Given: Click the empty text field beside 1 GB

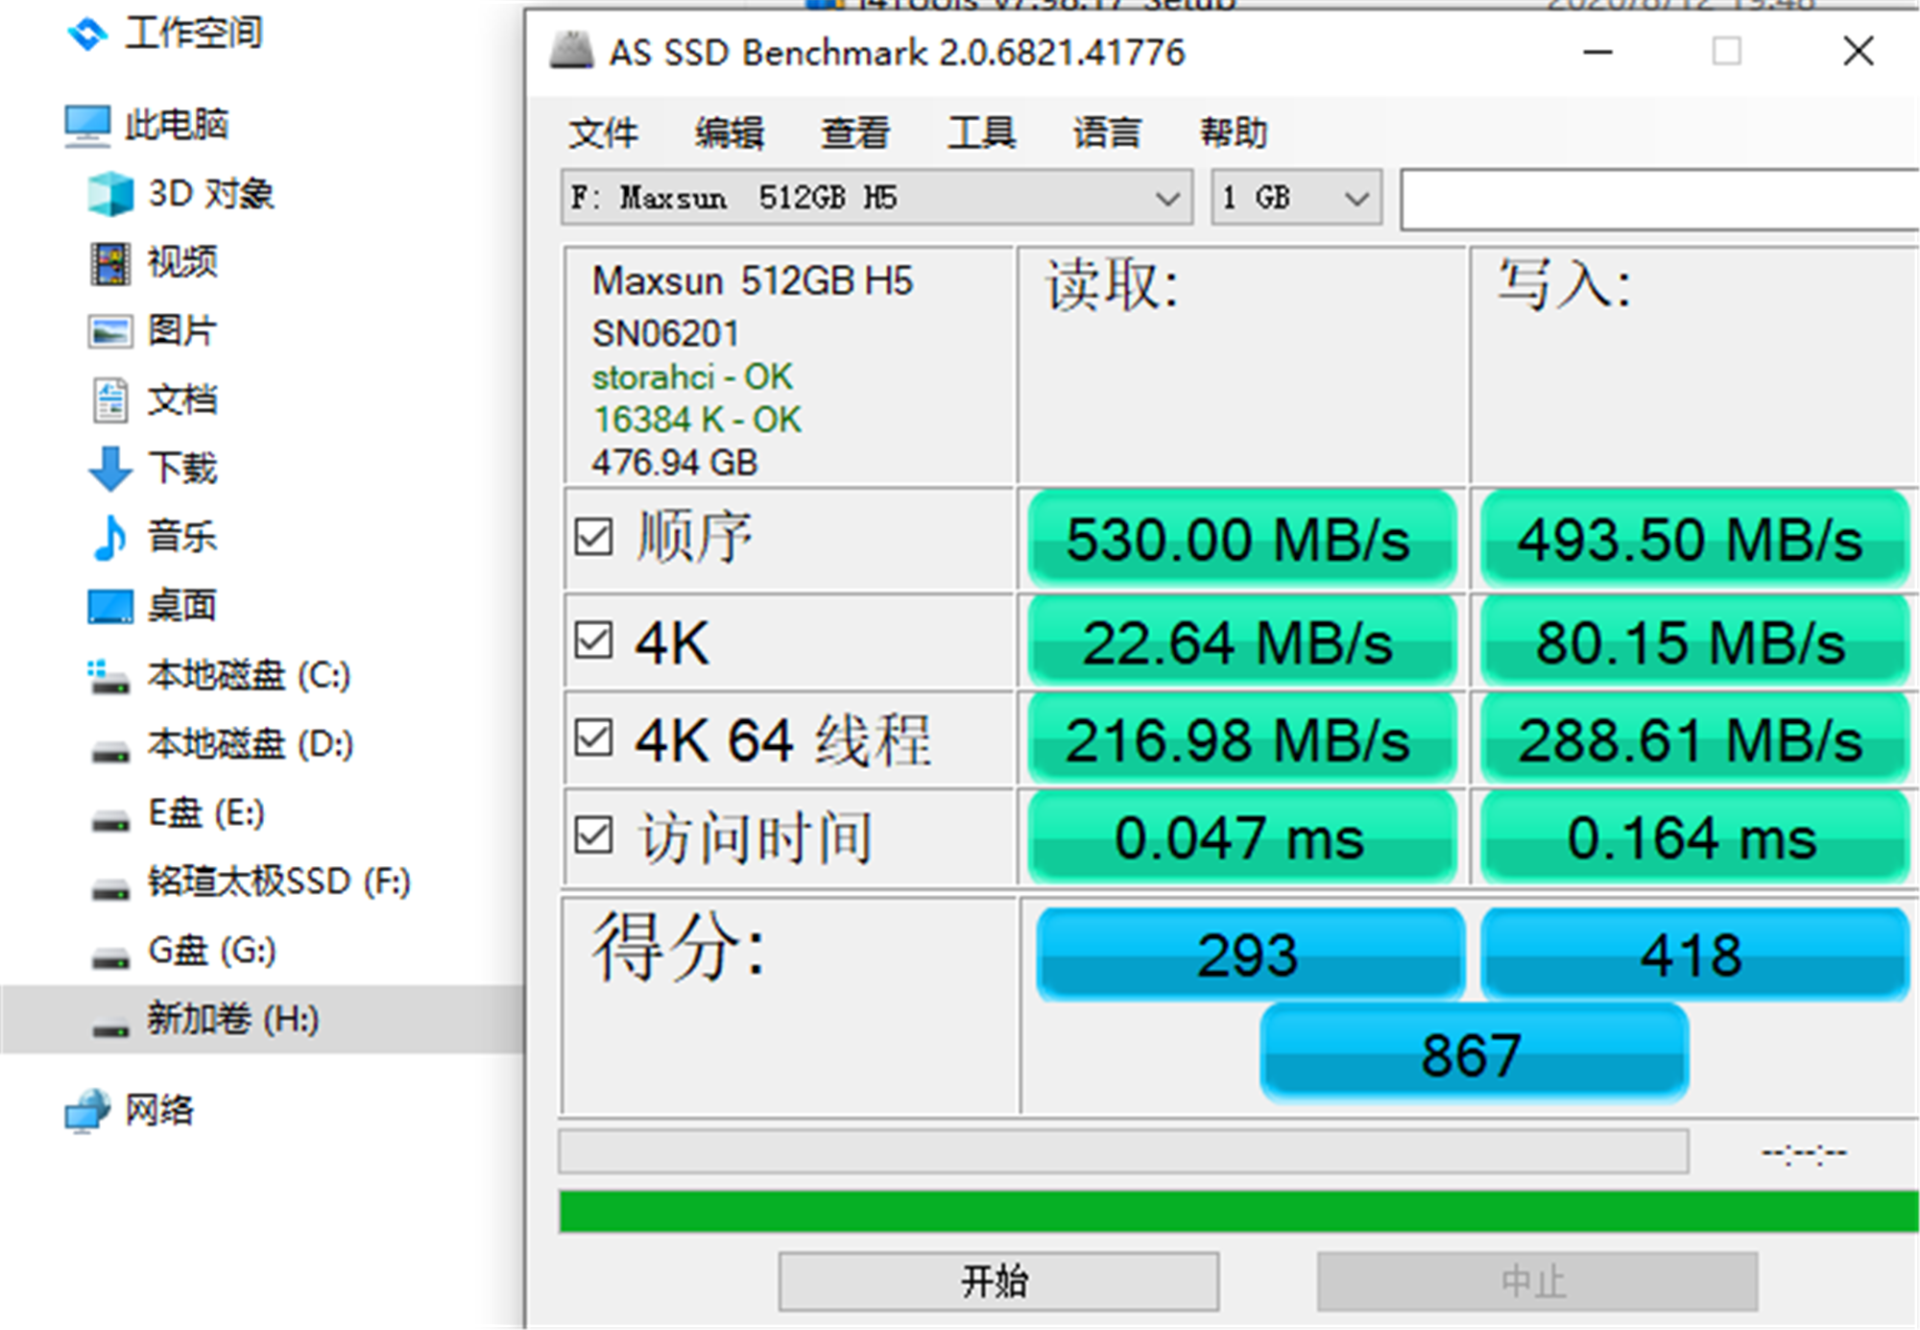Looking at the screenshot, I should [x=1660, y=199].
